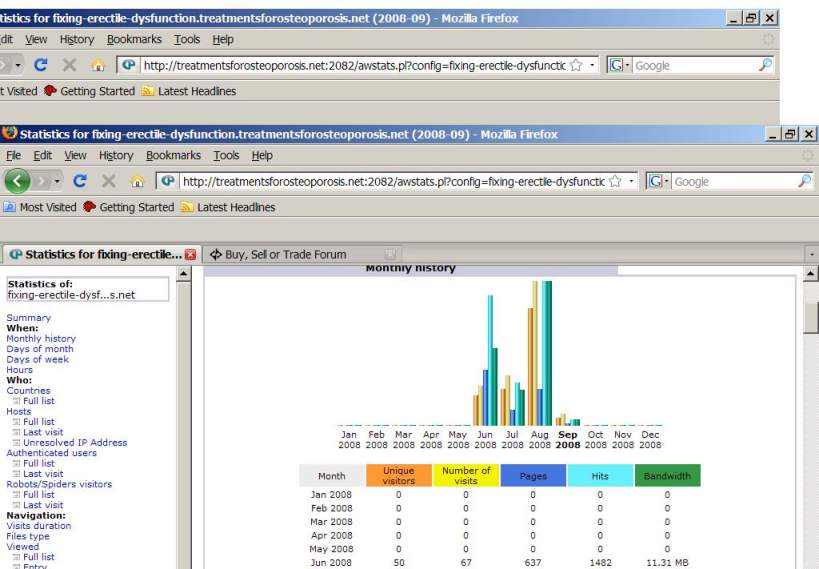Open front window's Getting Started bookmark

pyautogui.click(x=136, y=208)
